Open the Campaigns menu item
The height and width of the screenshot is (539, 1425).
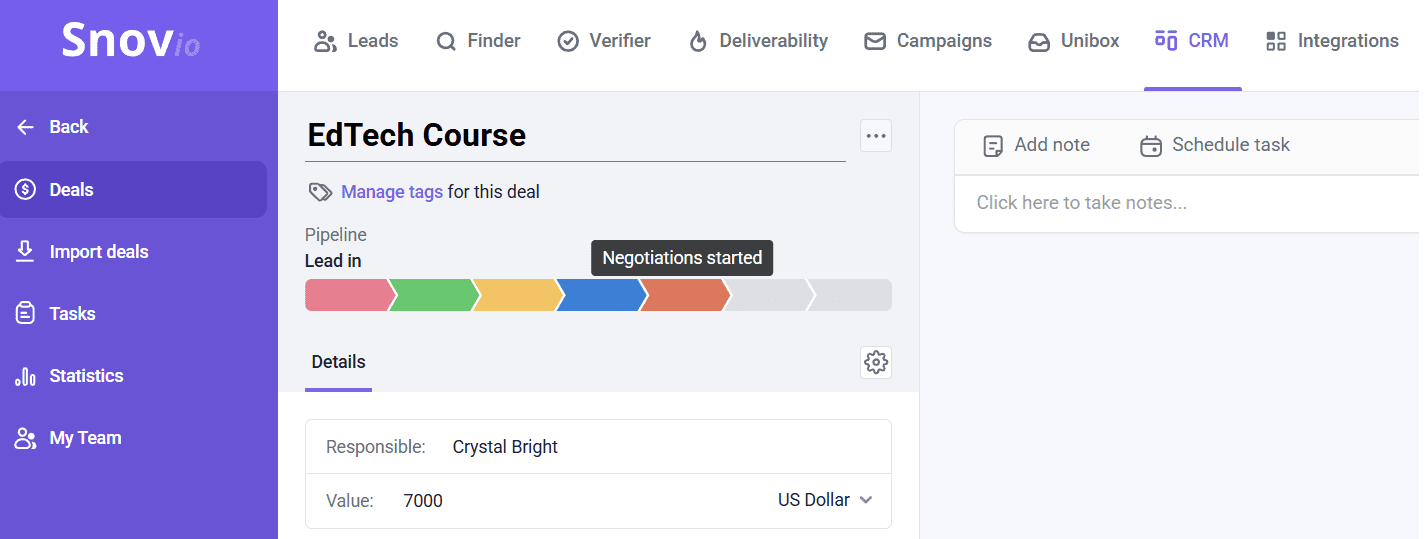(928, 41)
